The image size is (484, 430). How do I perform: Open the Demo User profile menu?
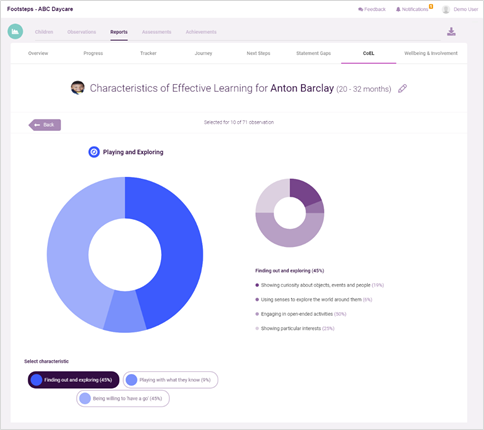460,9
